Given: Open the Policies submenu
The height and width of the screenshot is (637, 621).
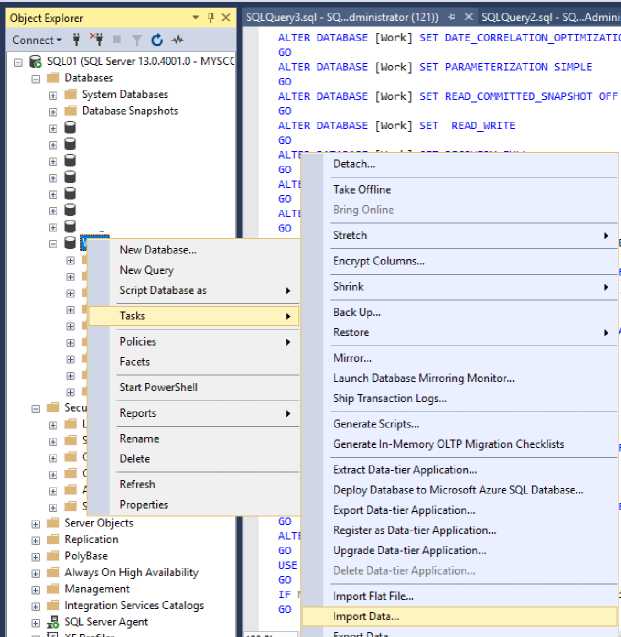Looking at the screenshot, I should (194, 342).
